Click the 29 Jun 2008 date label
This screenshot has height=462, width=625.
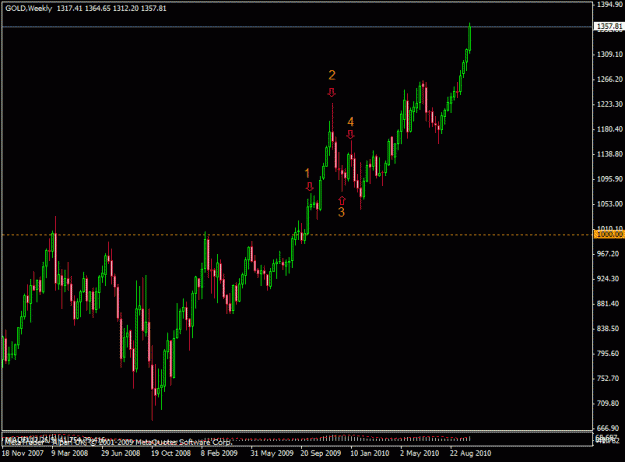point(120,453)
